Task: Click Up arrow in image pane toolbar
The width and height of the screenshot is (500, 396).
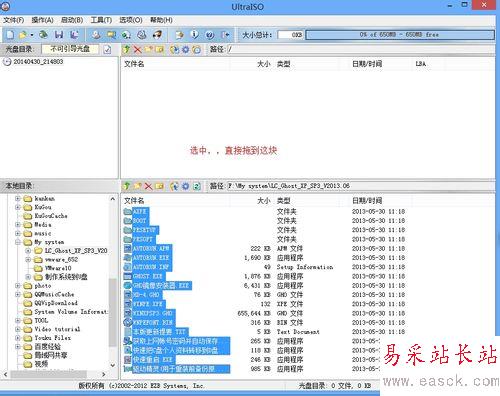Action: 126,50
